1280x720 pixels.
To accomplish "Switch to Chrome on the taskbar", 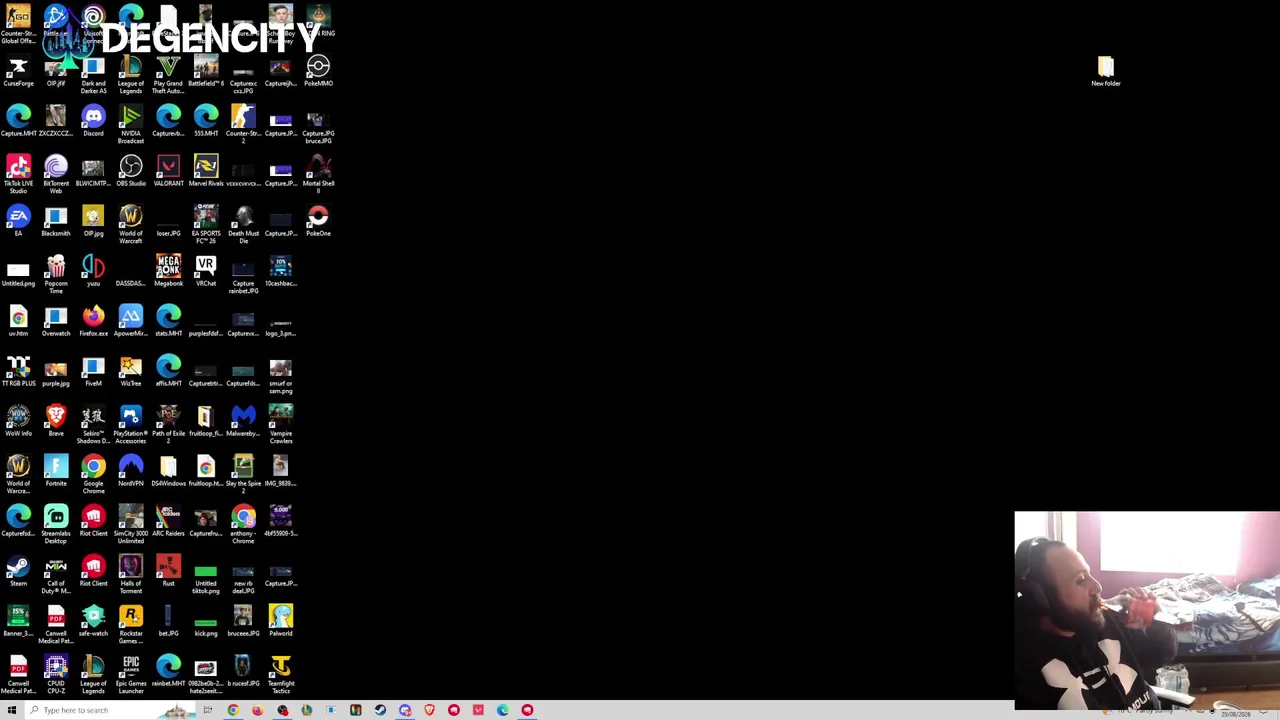I will tap(233, 710).
